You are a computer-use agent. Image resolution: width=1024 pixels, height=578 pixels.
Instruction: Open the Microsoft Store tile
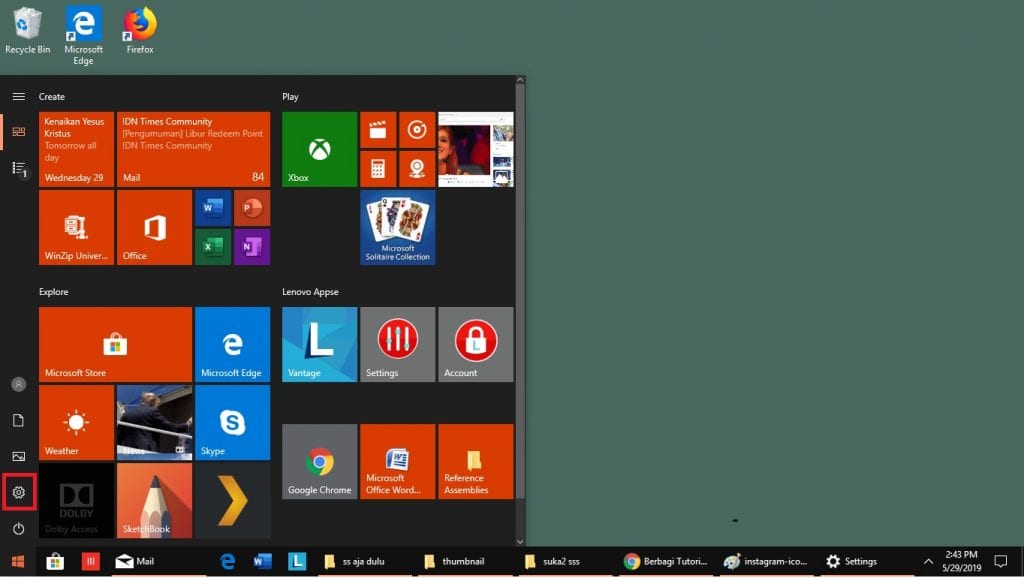coord(116,344)
